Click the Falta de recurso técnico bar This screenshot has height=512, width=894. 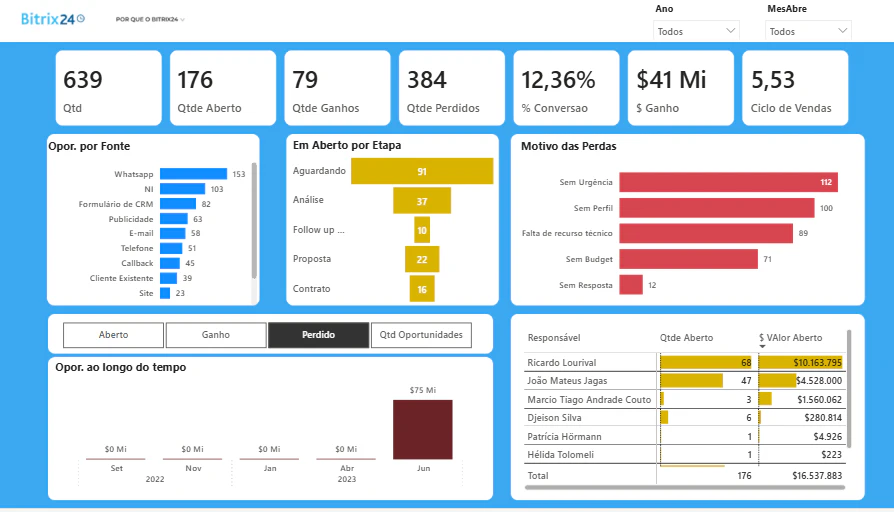[x=706, y=233]
